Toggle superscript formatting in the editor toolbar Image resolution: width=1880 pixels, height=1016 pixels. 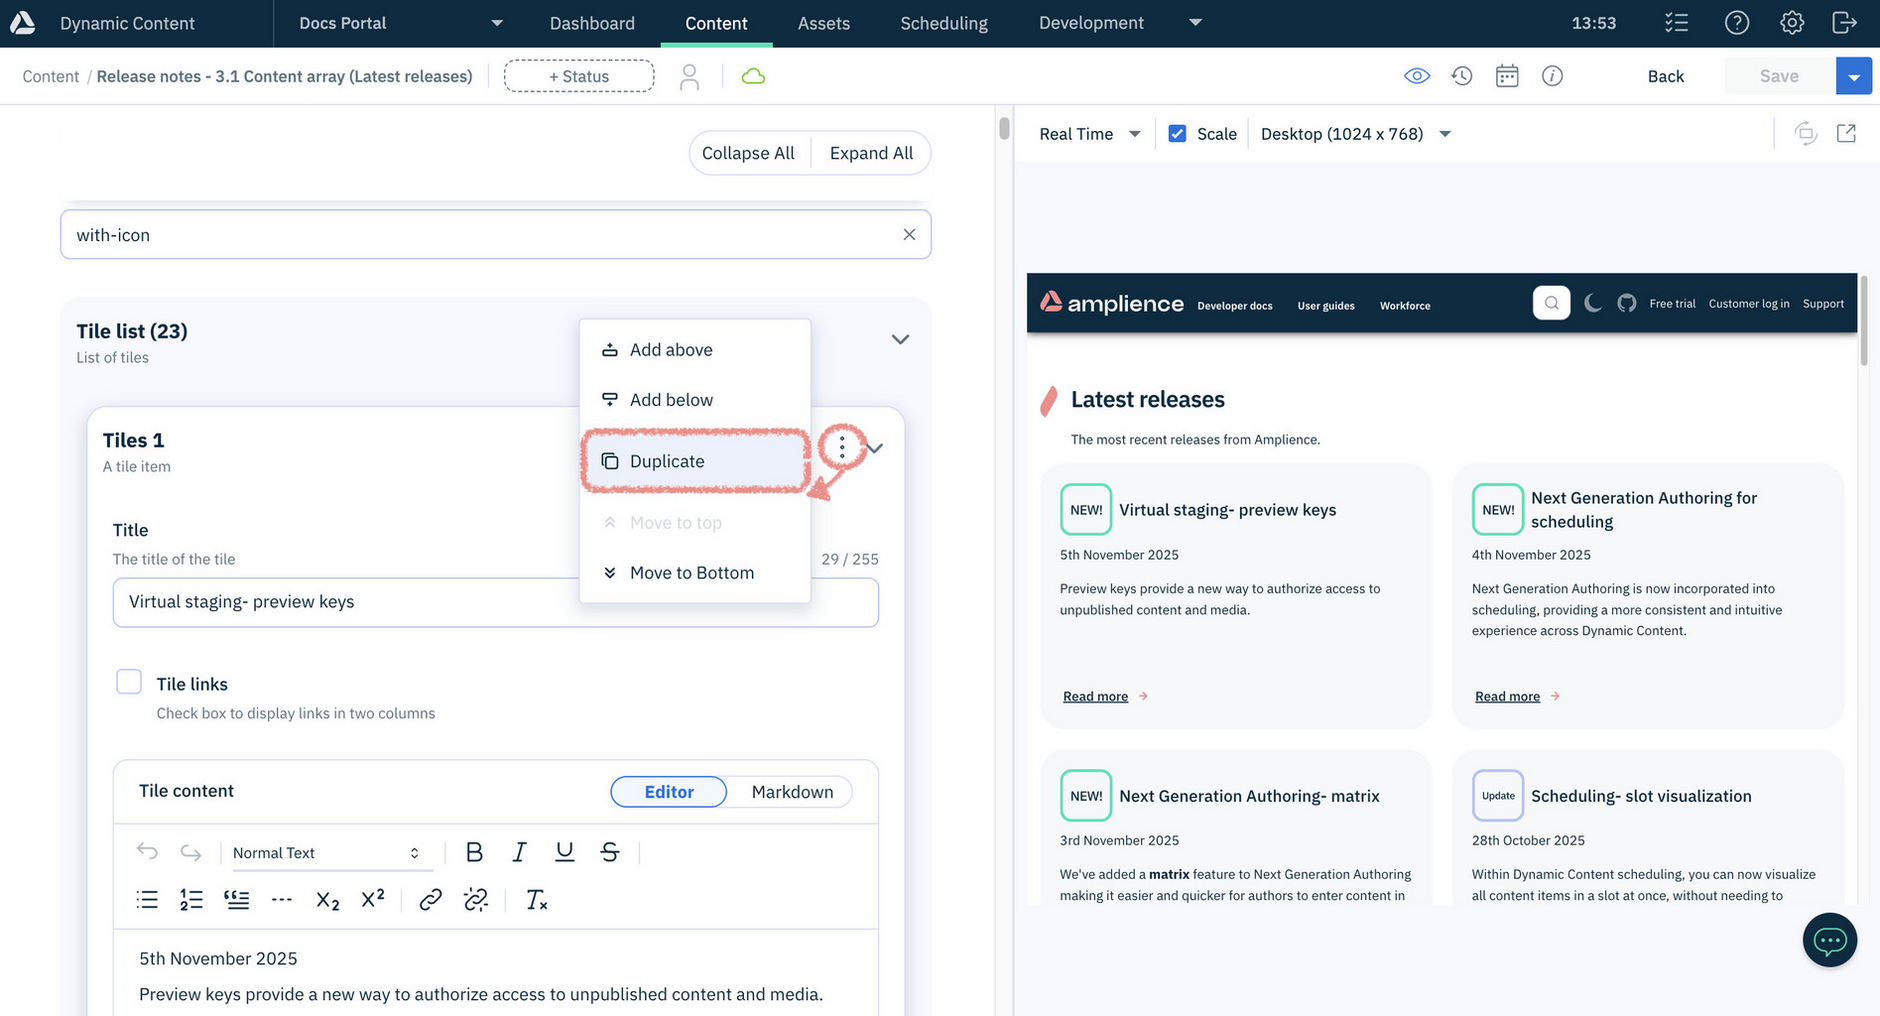pos(372,898)
